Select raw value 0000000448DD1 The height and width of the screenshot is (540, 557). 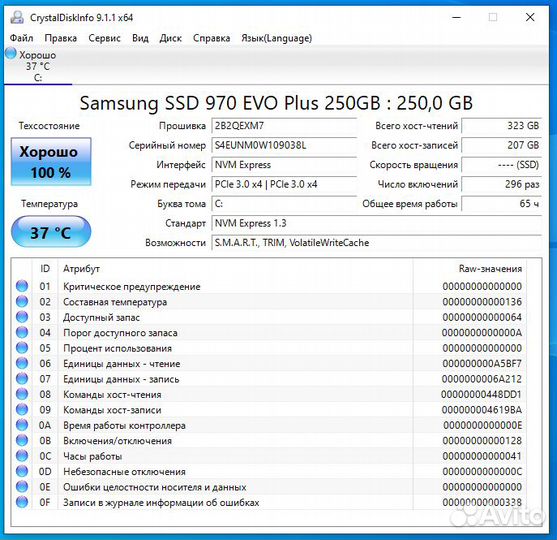481,395
